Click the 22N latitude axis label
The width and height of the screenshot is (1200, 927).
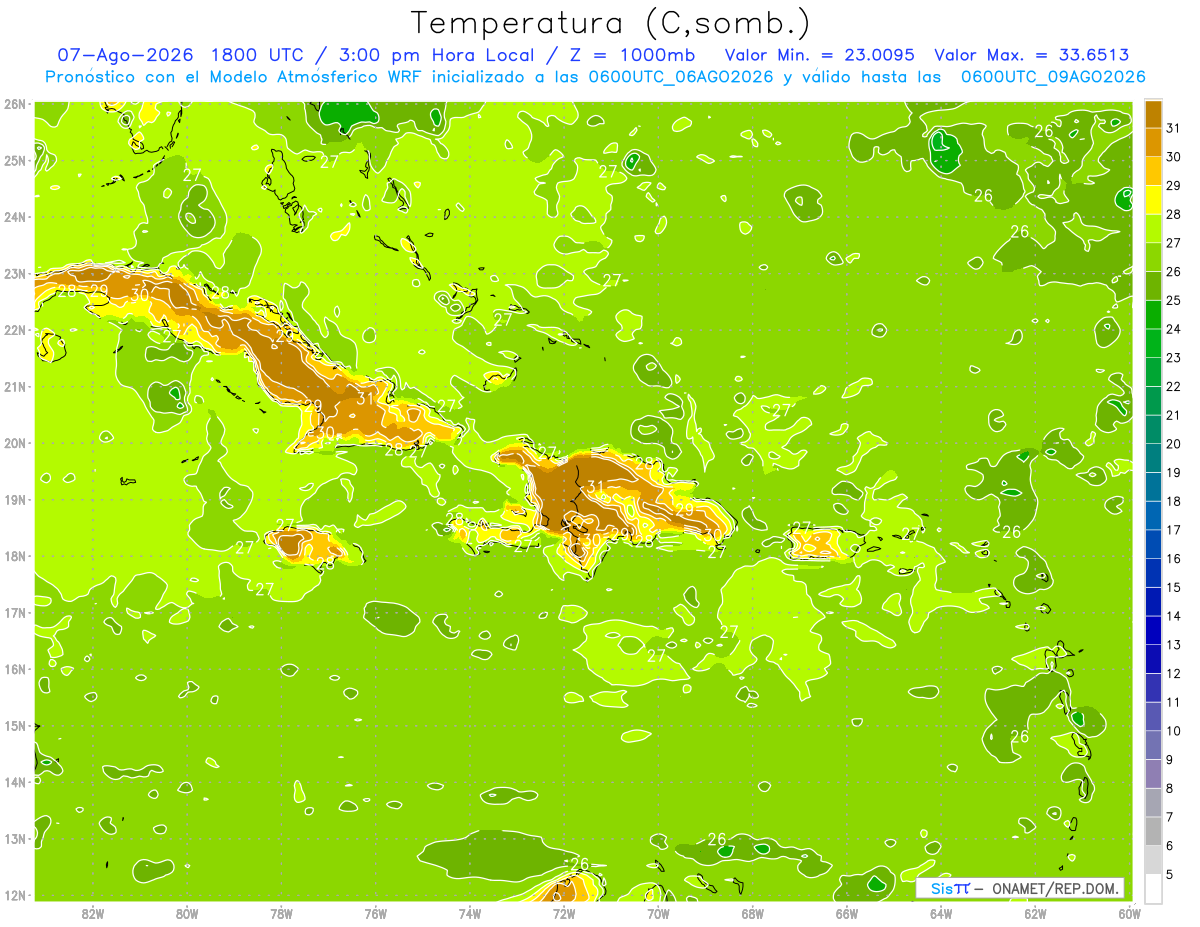click(x=15, y=330)
